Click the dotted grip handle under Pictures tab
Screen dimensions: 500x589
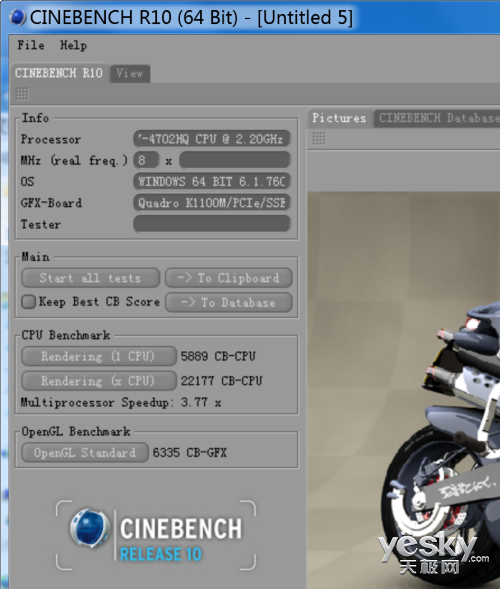point(319,139)
